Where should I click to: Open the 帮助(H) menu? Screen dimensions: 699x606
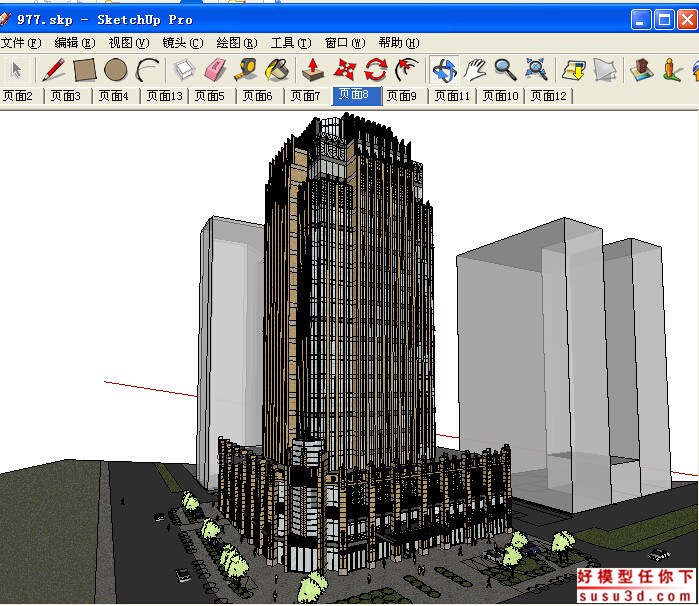pyautogui.click(x=399, y=43)
